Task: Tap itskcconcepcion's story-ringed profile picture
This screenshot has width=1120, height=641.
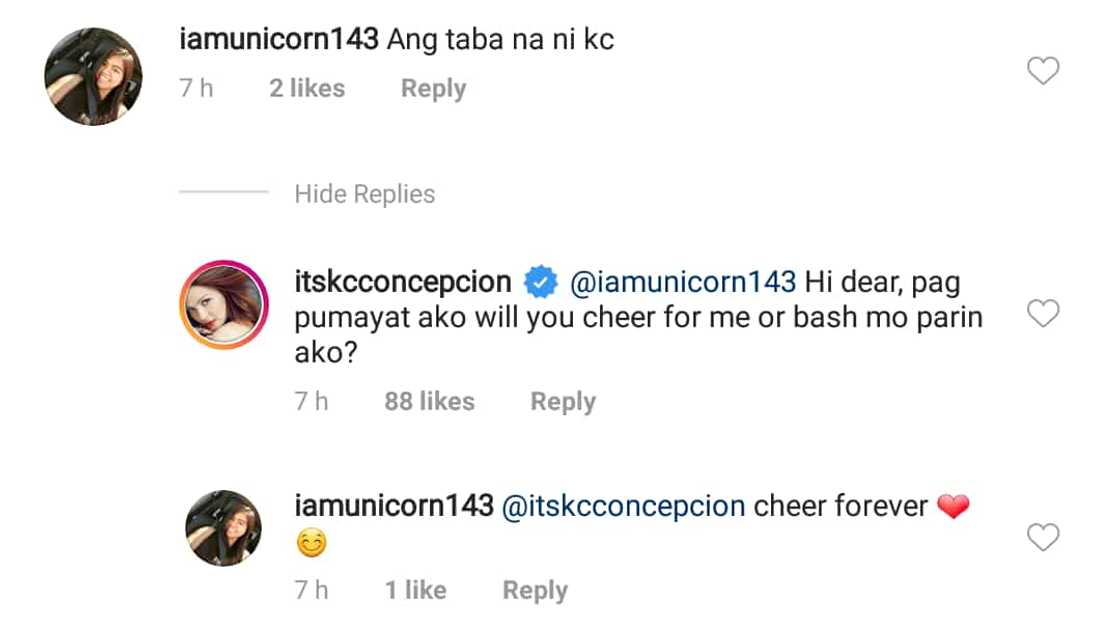Action: coord(223,304)
